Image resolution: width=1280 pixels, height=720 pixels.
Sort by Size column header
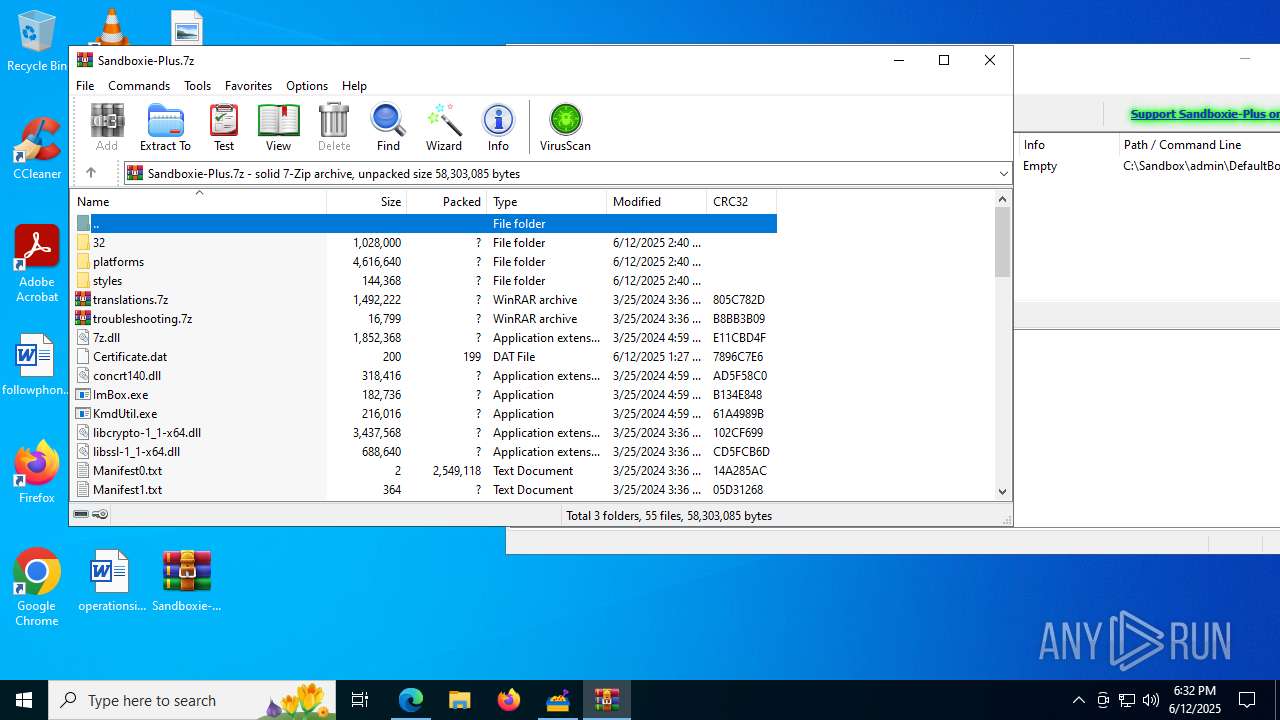[x=367, y=201]
